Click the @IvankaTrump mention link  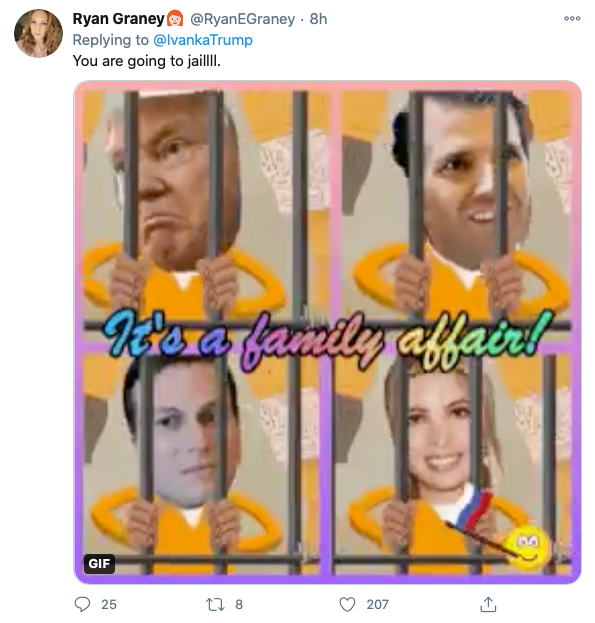[203, 40]
